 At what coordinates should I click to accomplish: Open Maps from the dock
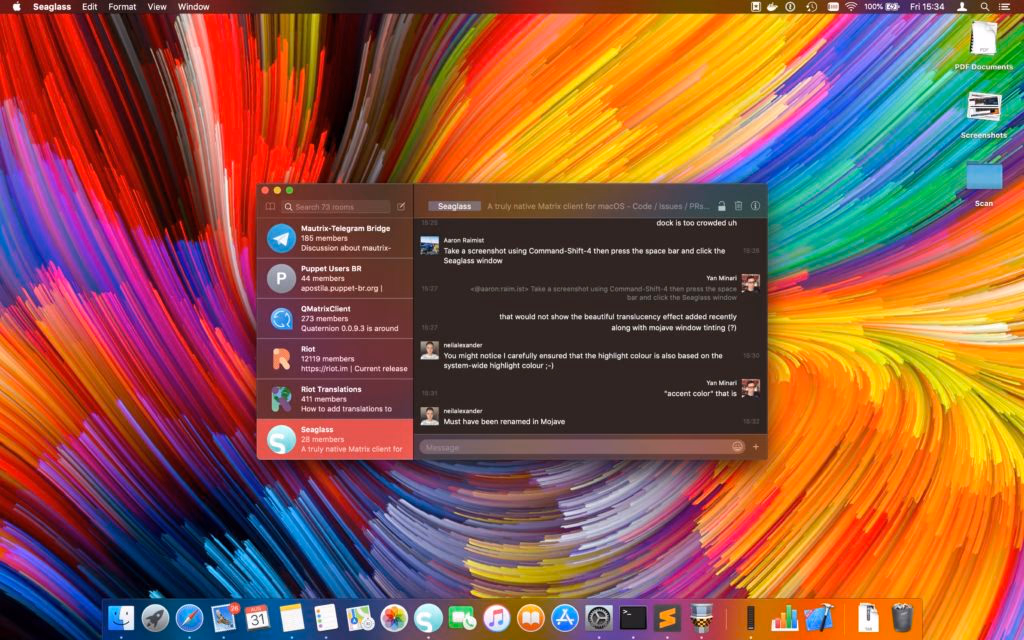coord(359,617)
